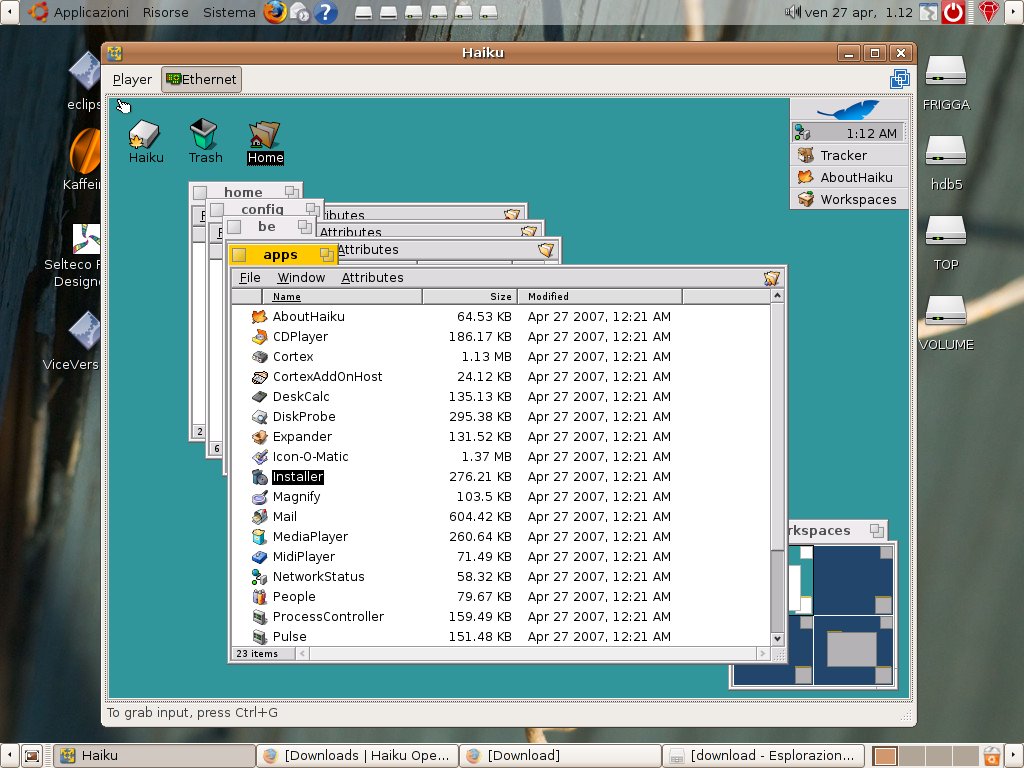1024x768 pixels.
Task: Expand the Sistema menu
Action: click(x=229, y=12)
